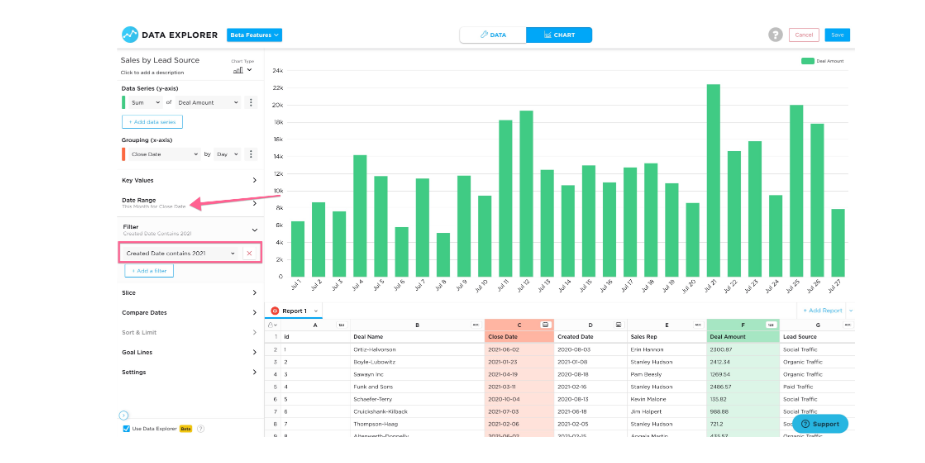Click the Stanley Hudson cell in row 3
The height and width of the screenshot is (463, 925).
coord(667,362)
